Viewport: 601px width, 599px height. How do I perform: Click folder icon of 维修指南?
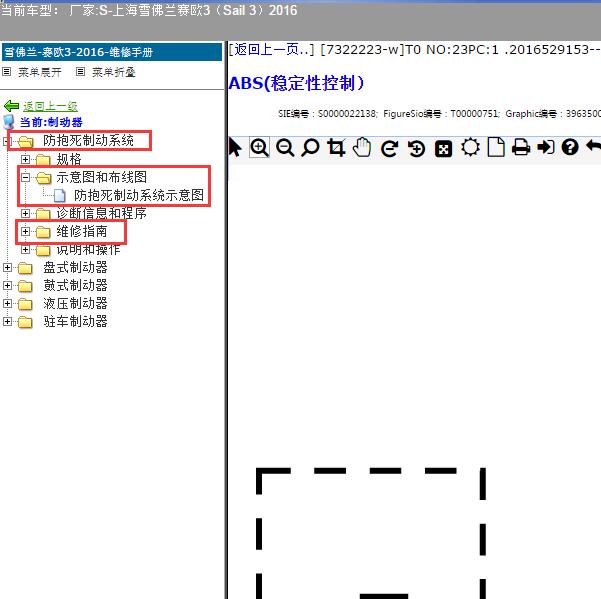[x=43, y=232]
